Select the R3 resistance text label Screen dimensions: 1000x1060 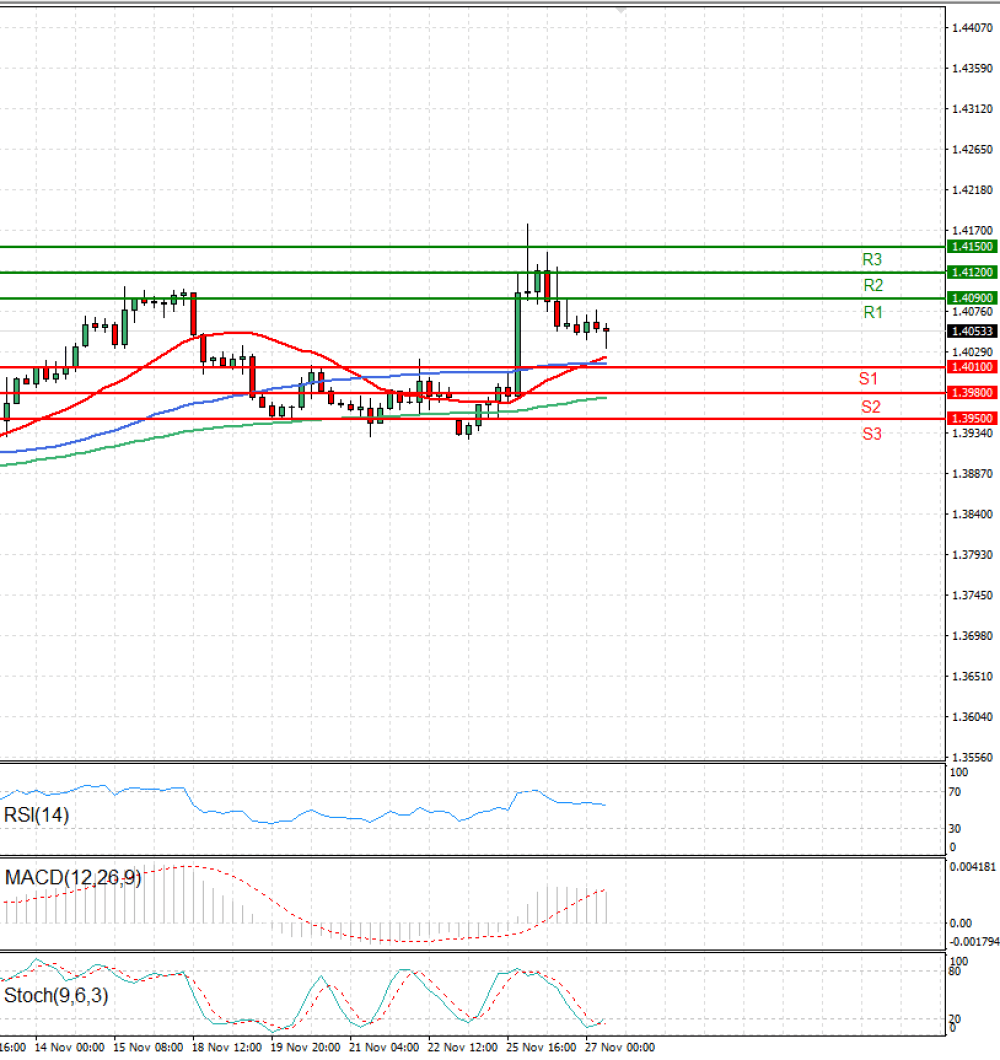pyautogui.click(x=872, y=260)
